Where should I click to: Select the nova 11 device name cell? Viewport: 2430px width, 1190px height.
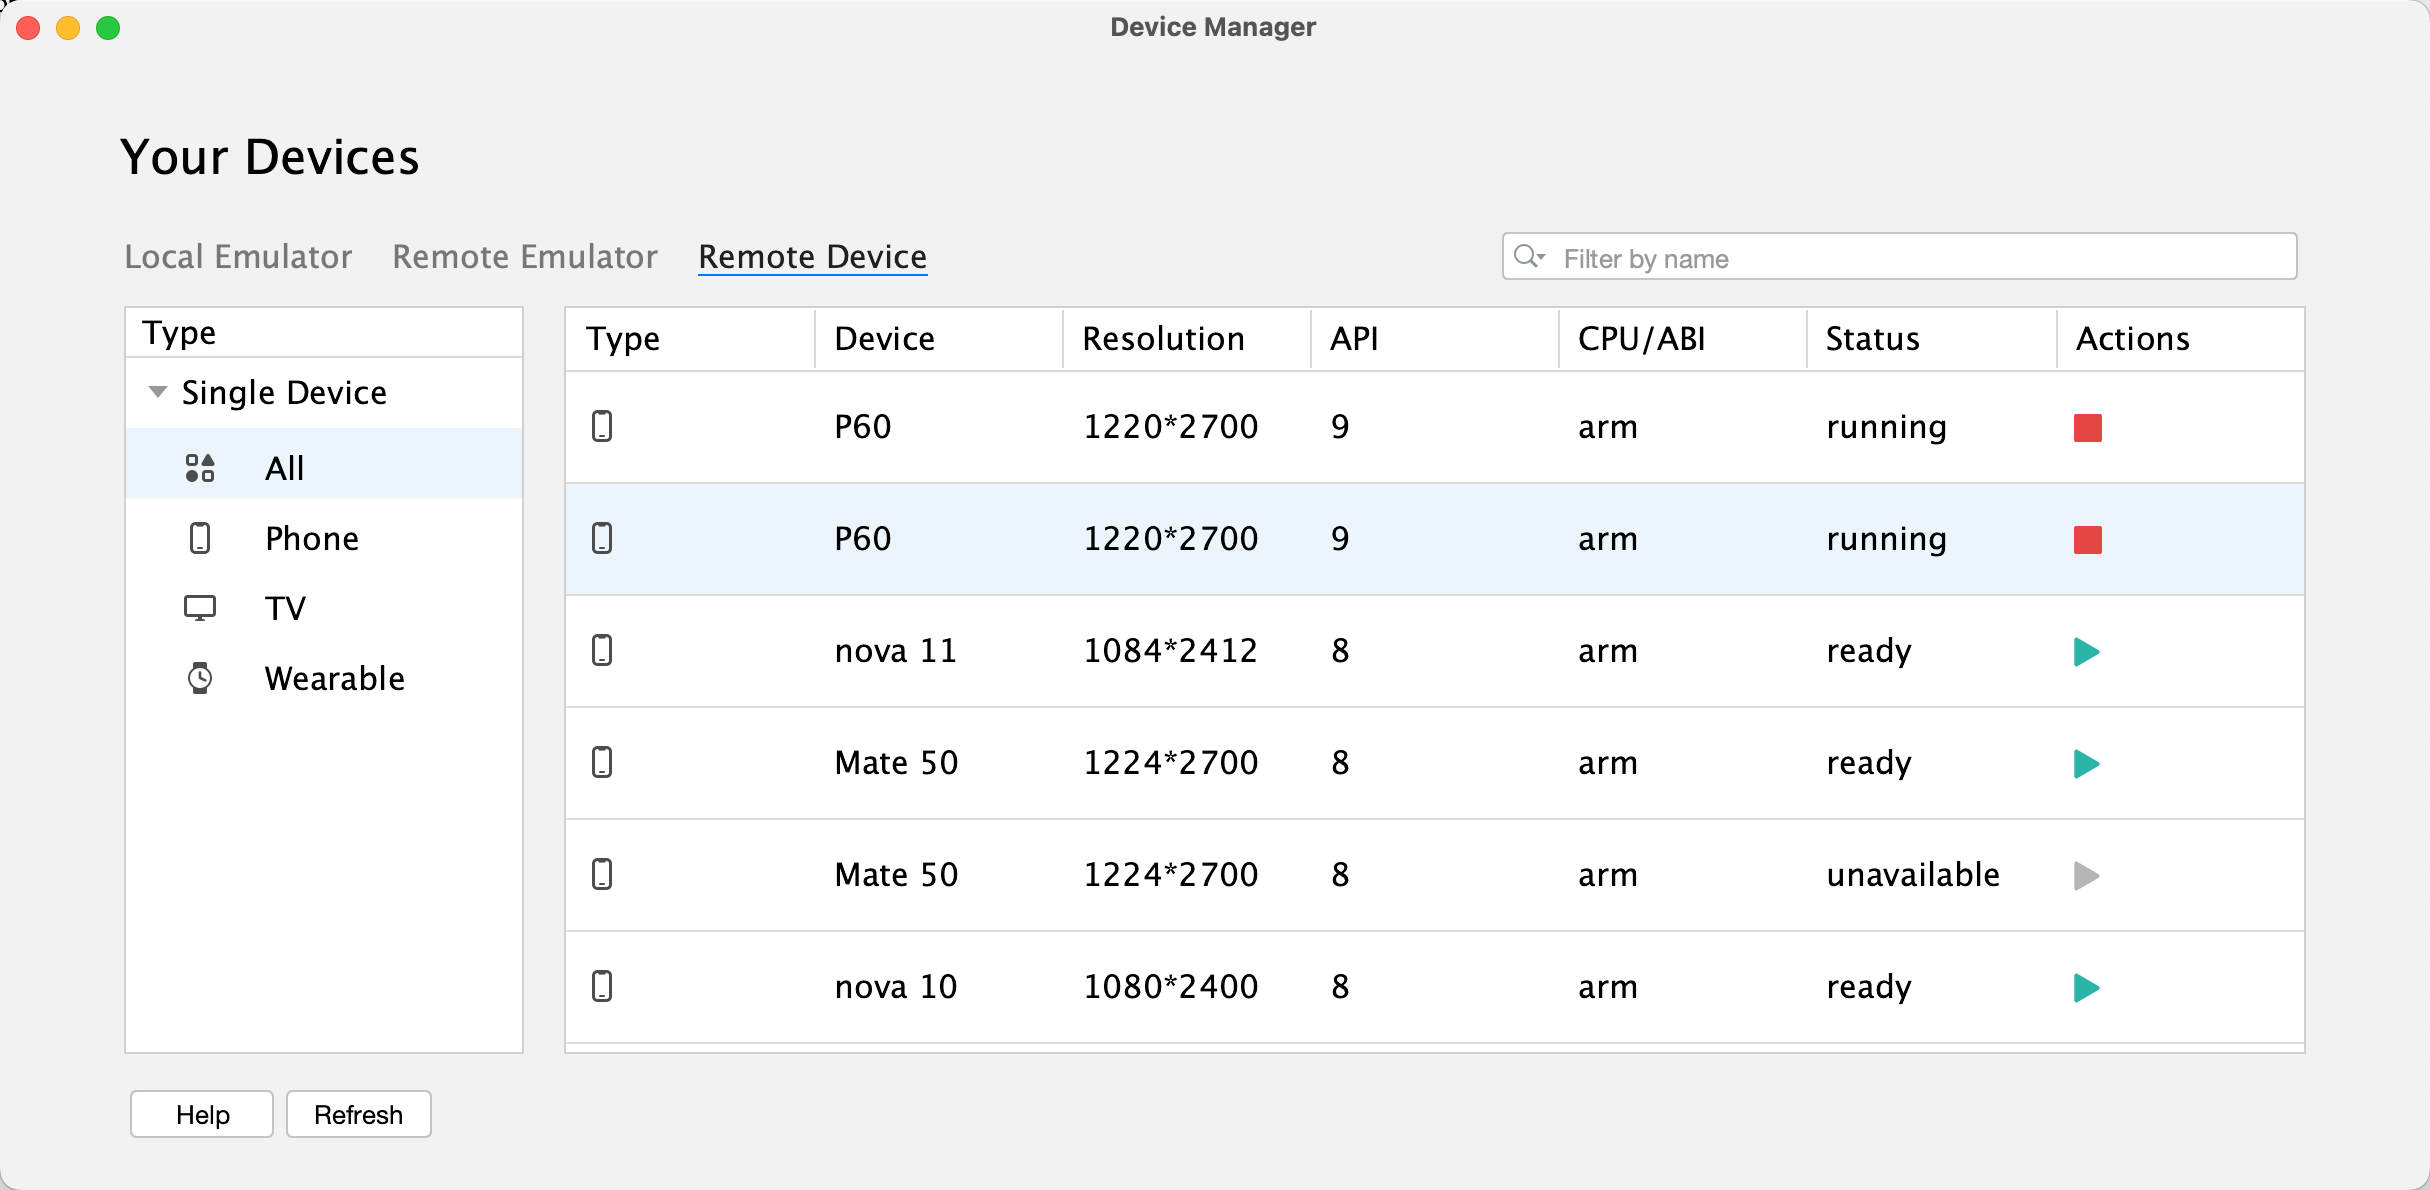895,651
